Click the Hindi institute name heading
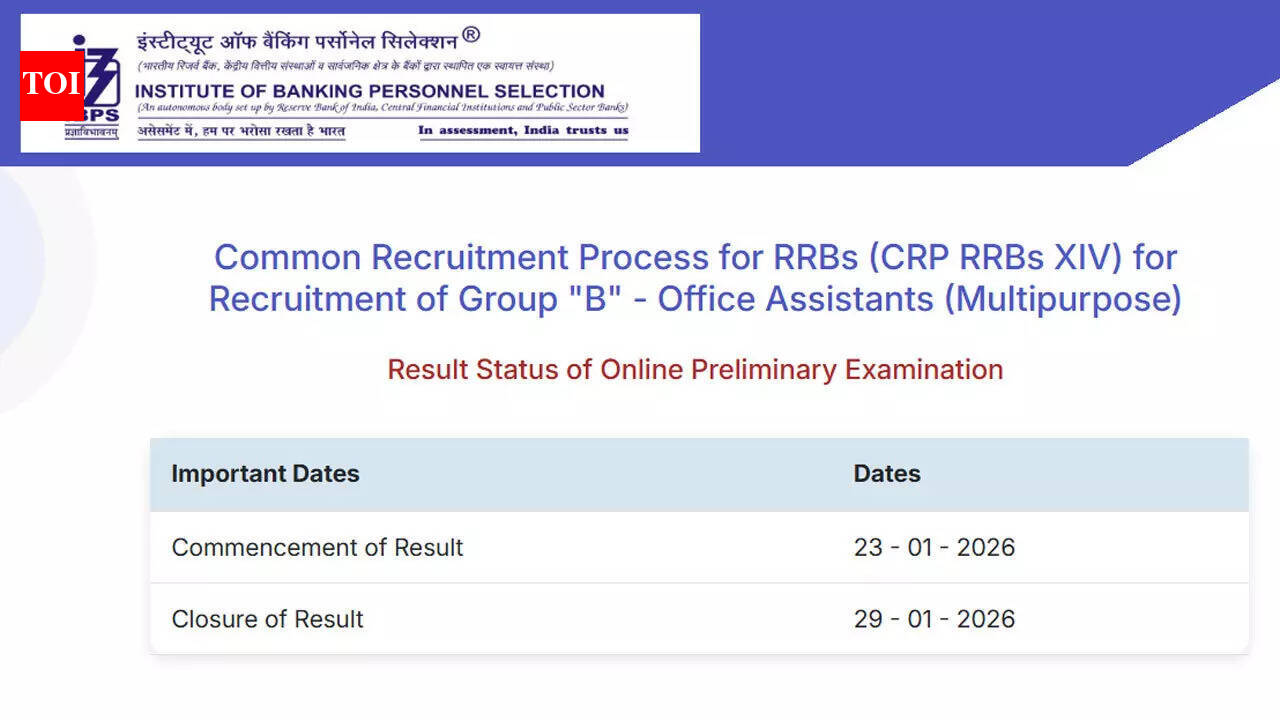 297,42
